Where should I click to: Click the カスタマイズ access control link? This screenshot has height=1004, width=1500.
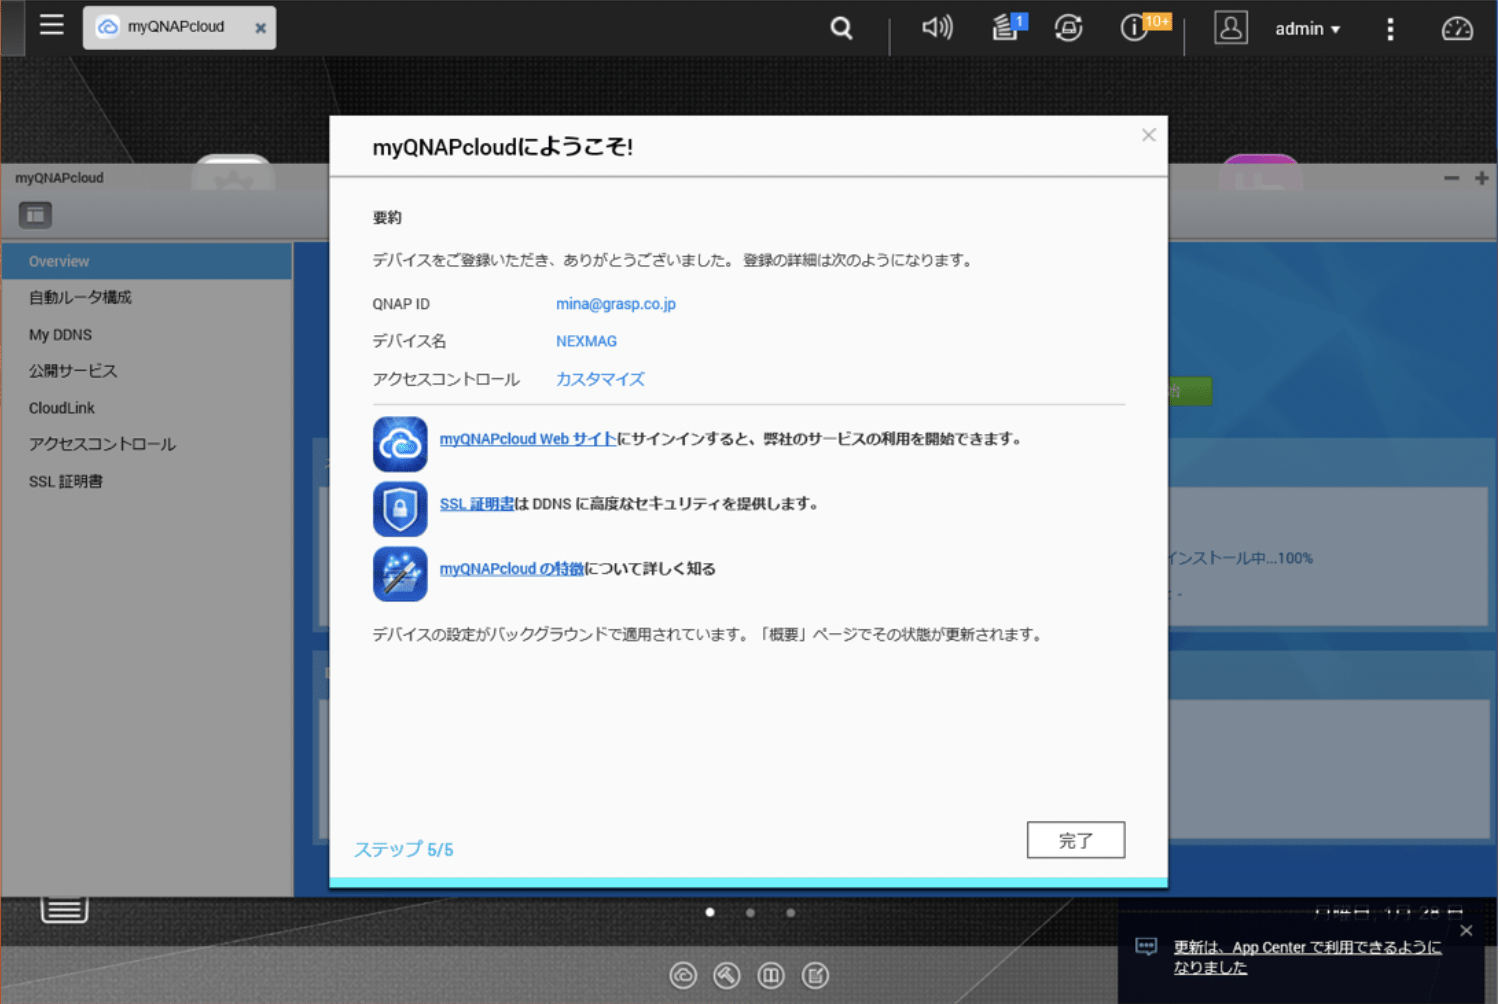coord(600,379)
